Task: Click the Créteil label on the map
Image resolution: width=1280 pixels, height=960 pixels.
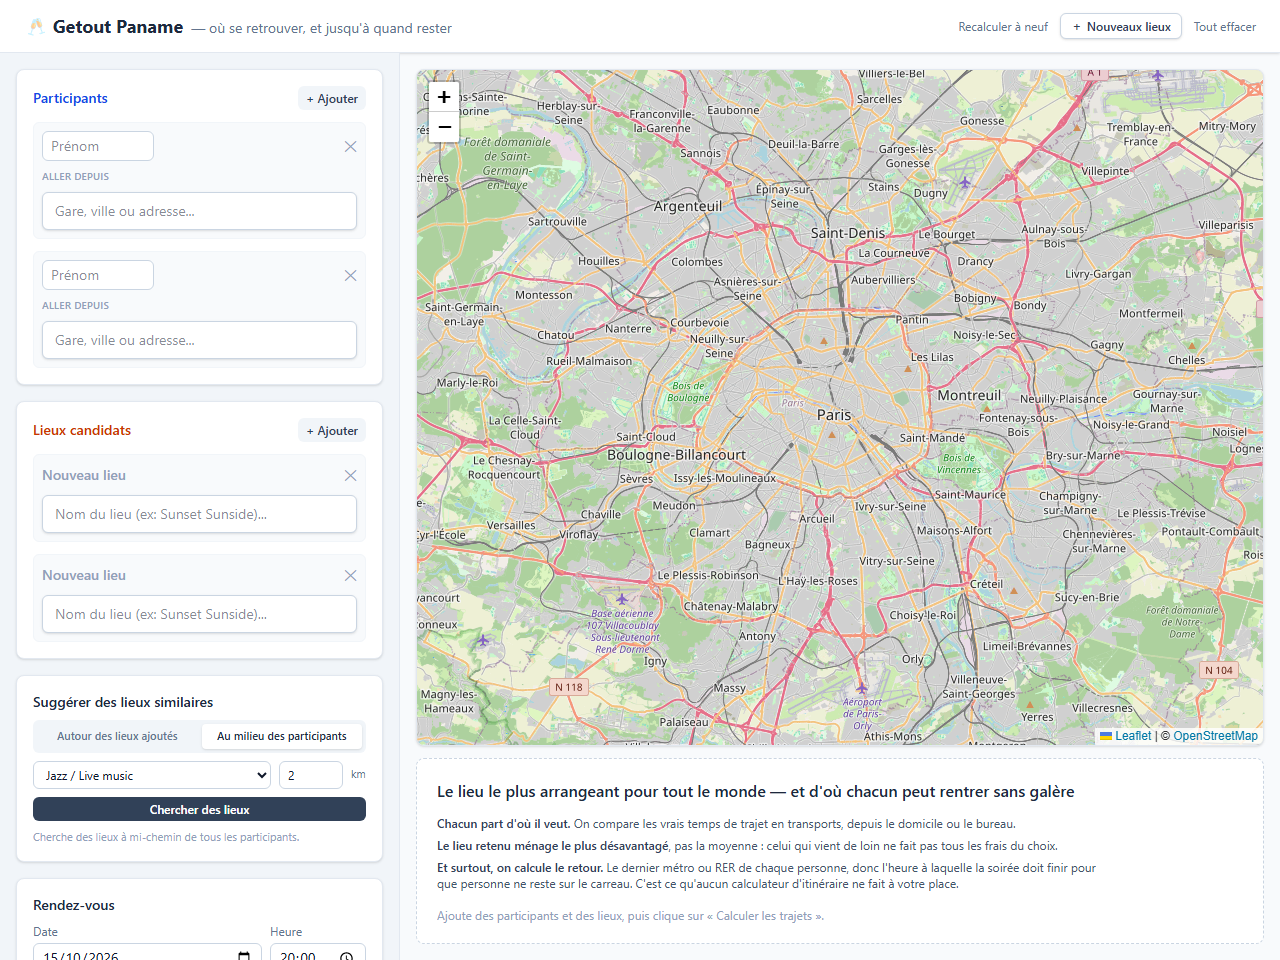Action: click(x=986, y=584)
